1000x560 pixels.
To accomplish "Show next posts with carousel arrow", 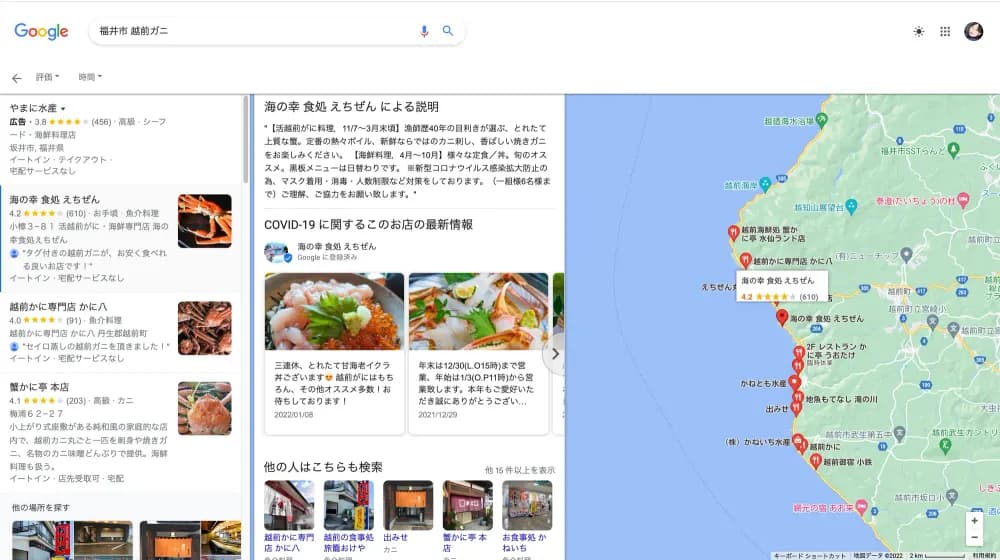I will (555, 354).
